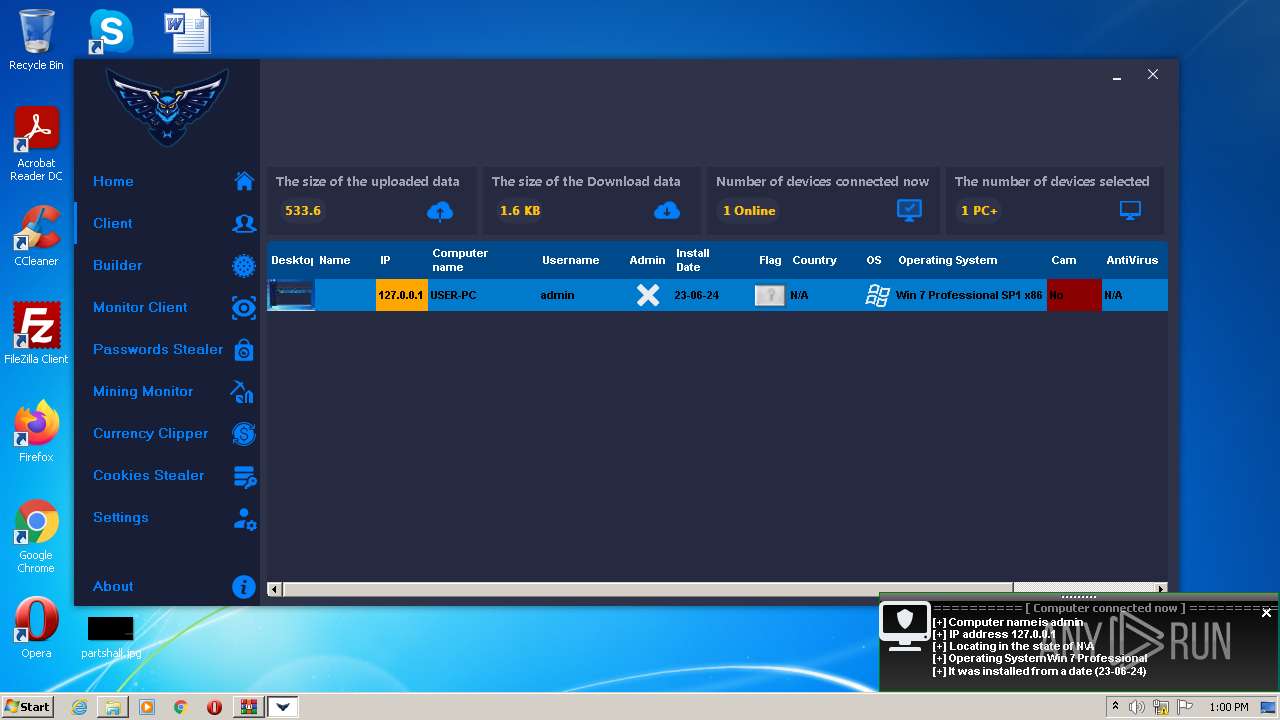Open About label in sidebar

pos(113,586)
